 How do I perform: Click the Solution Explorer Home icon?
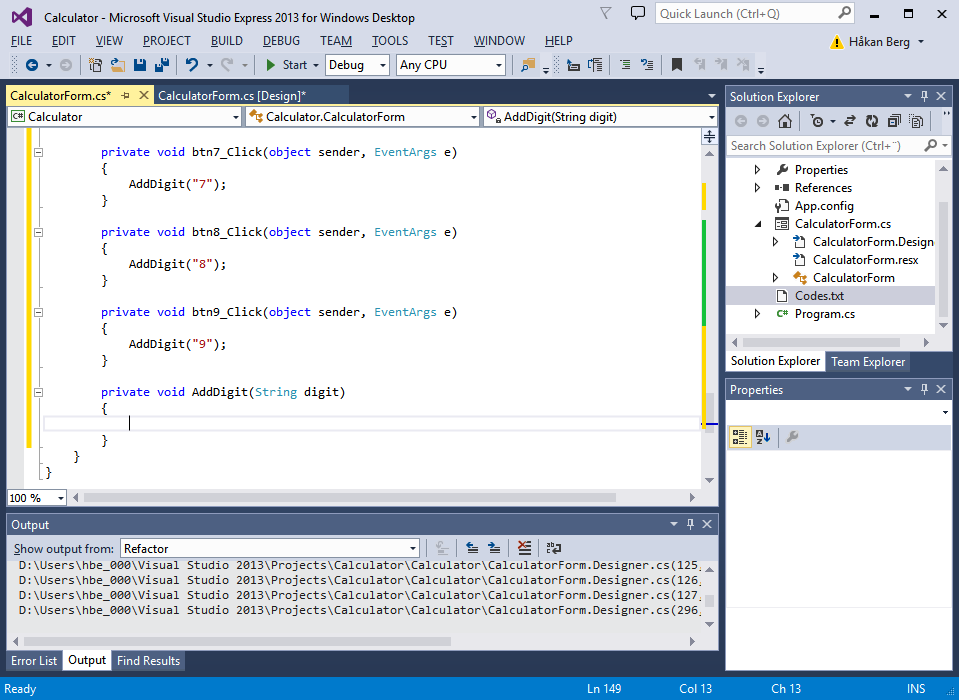coord(785,121)
